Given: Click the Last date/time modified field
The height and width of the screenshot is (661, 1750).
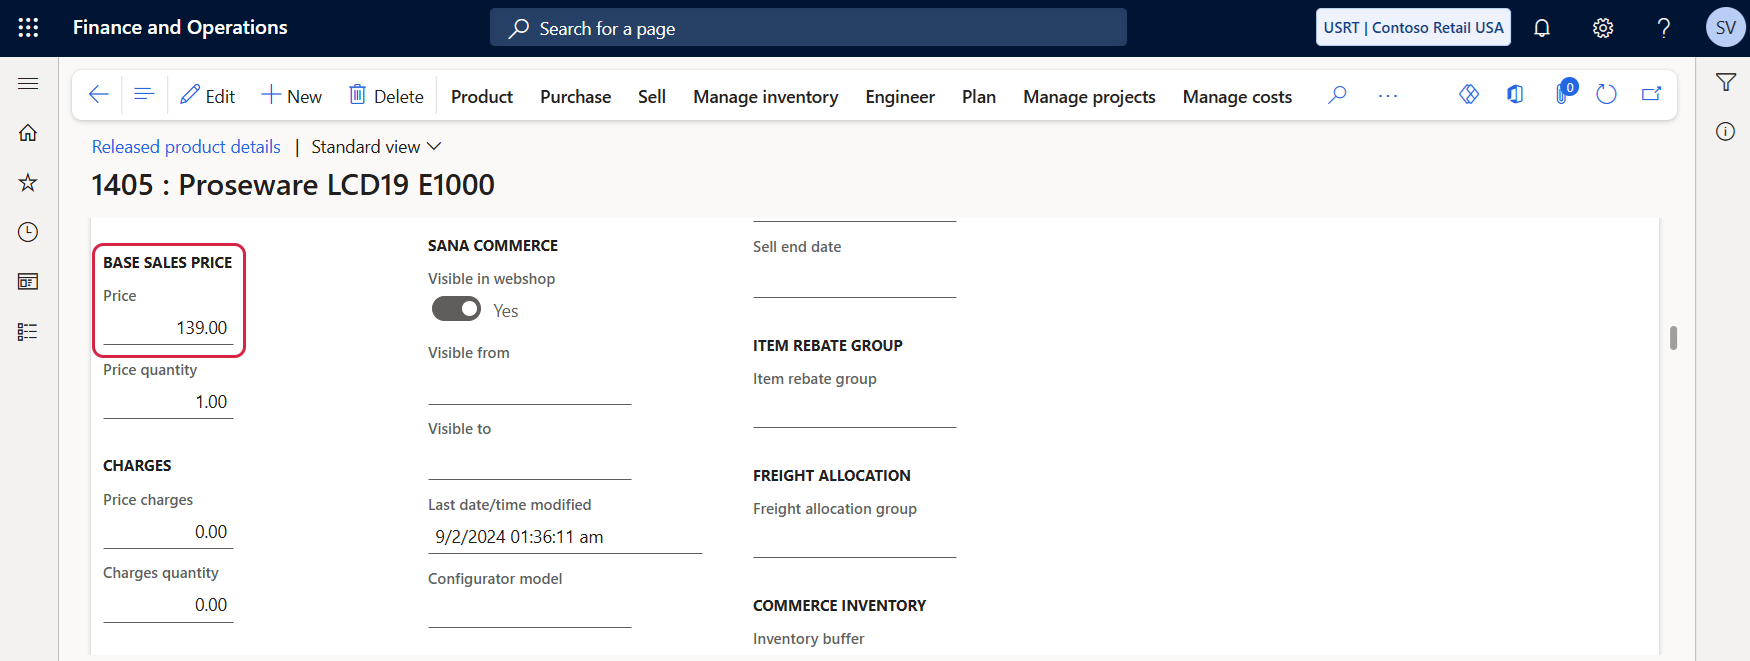Looking at the screenshot, I should pyautogui.click(x=565, y=537).
